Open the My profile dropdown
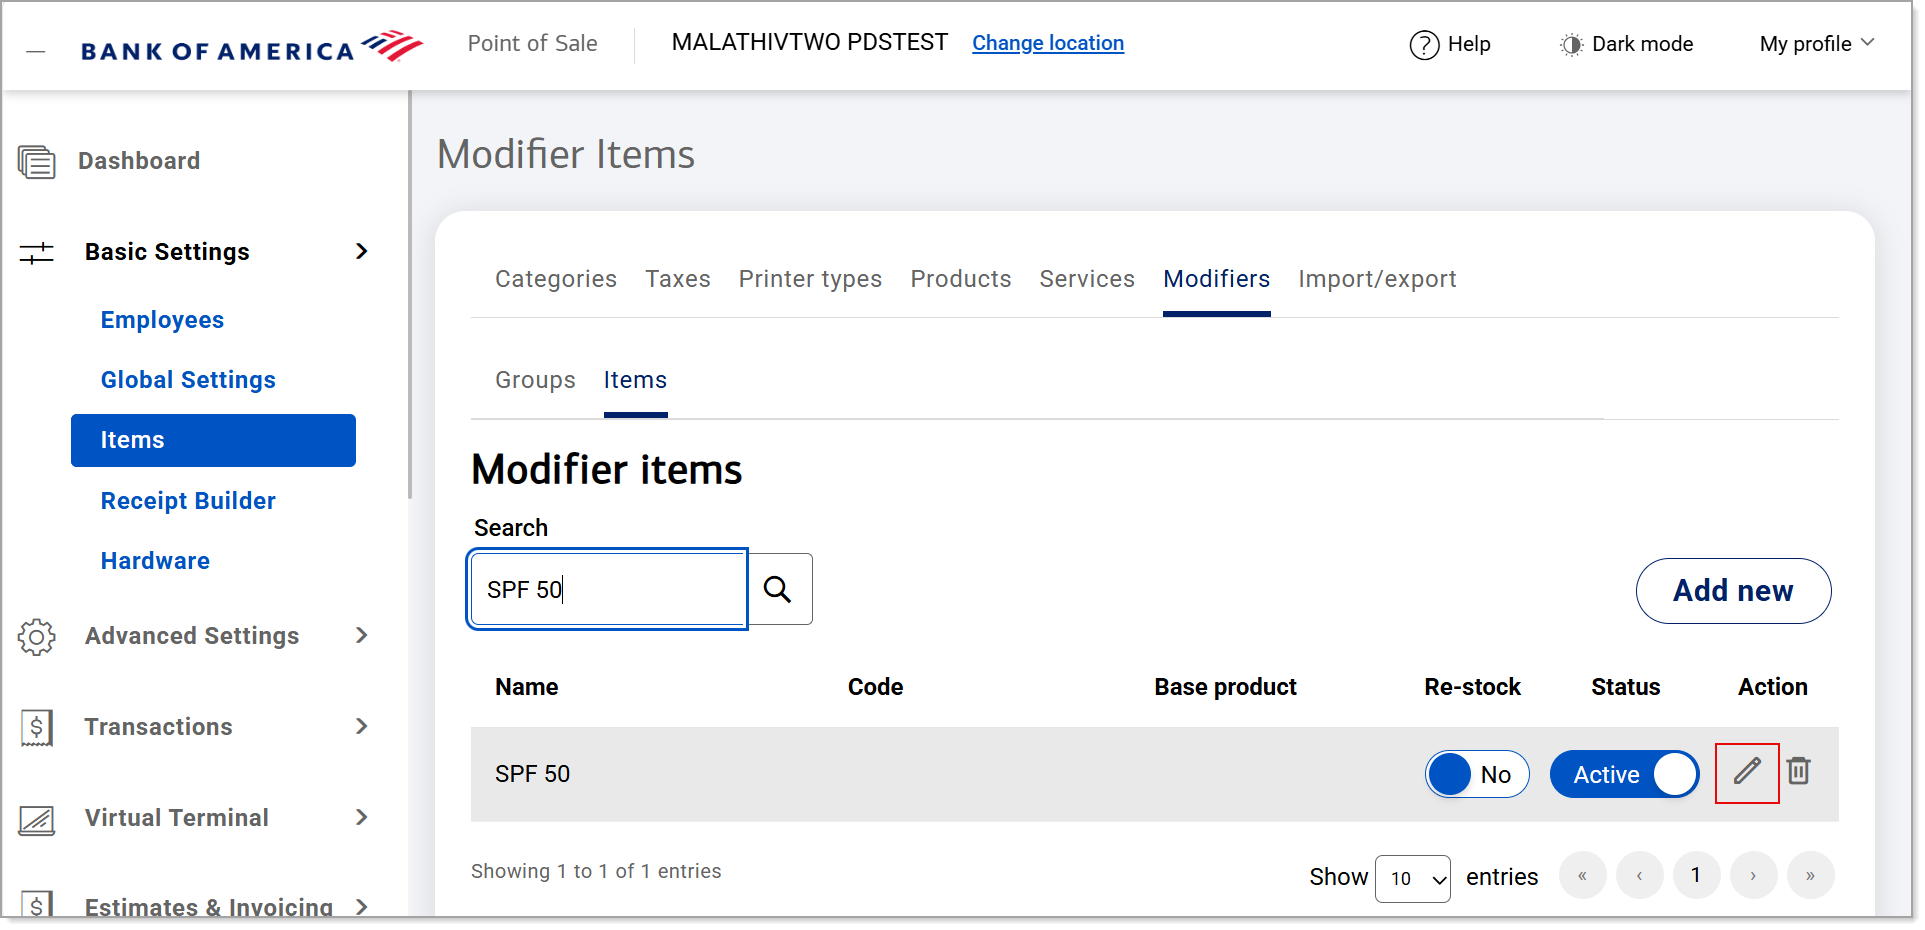 [x=1816, y=44]
